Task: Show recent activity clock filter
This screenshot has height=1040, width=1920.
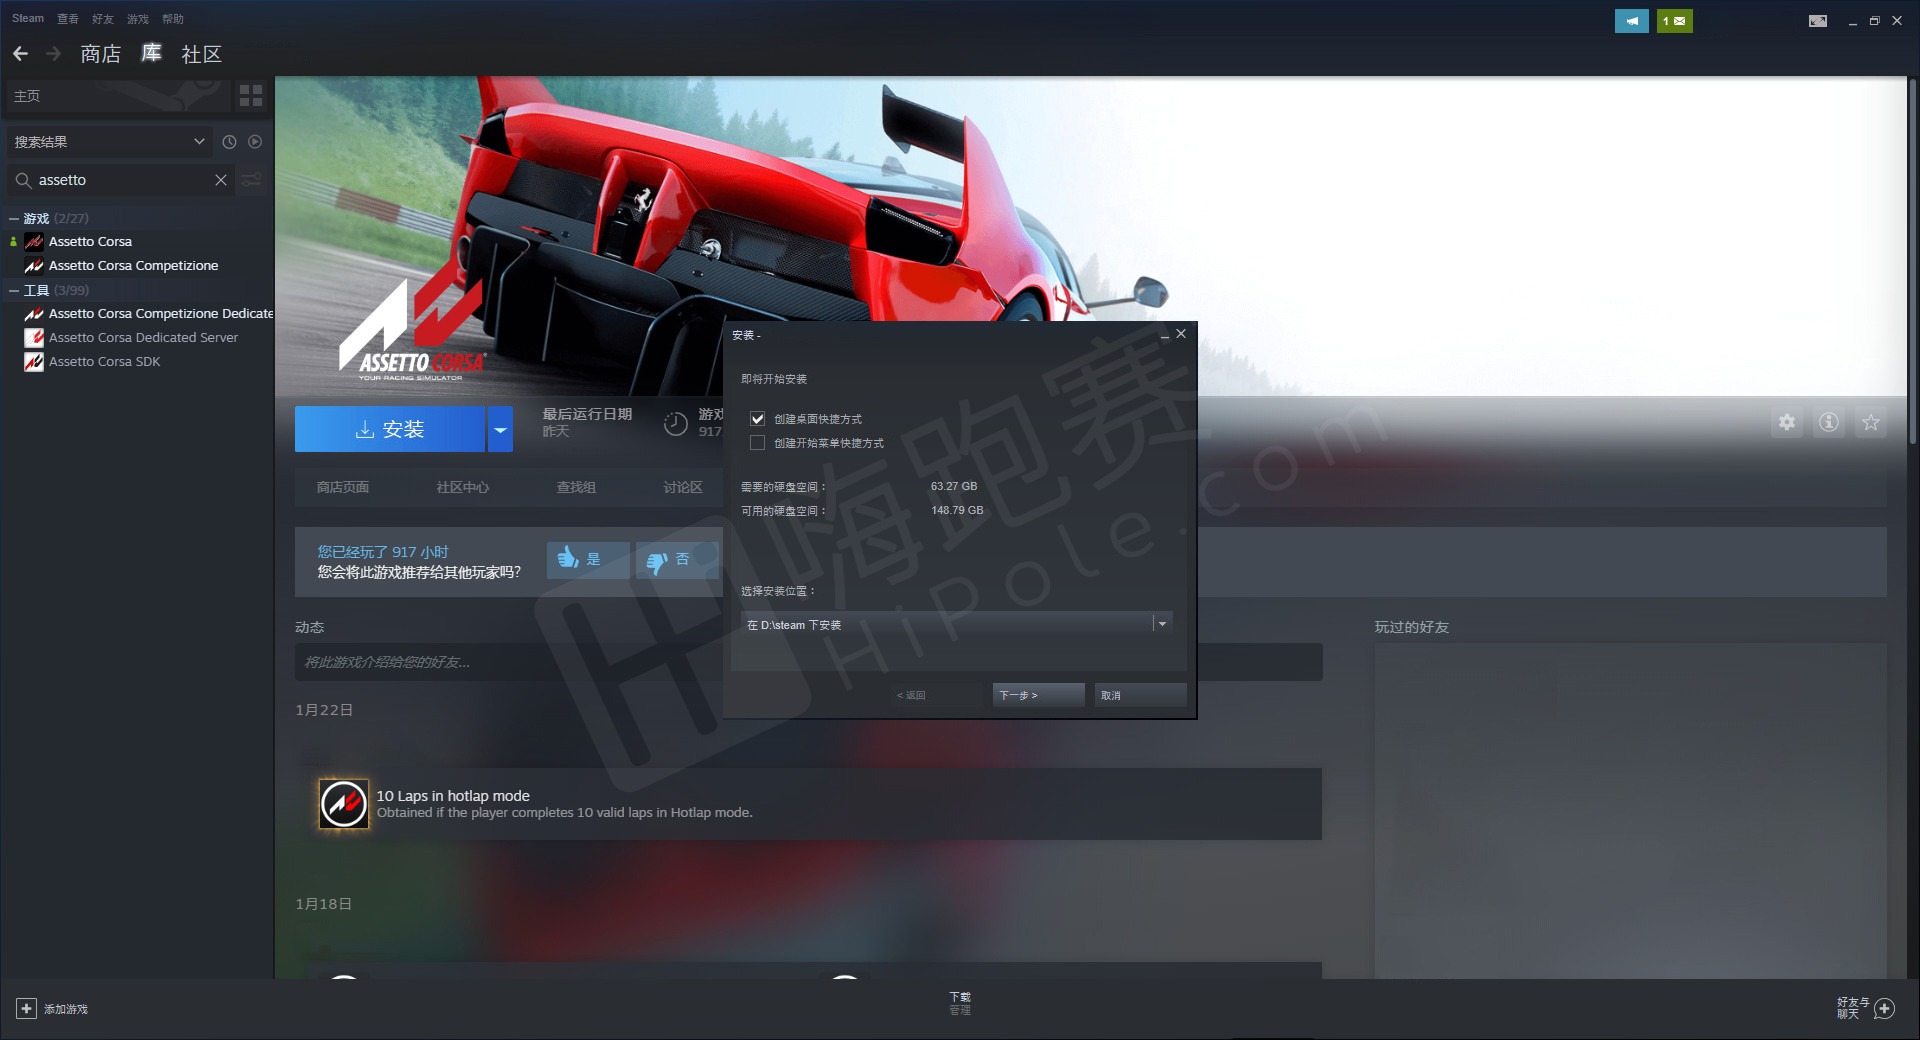Action: [229, 142]
